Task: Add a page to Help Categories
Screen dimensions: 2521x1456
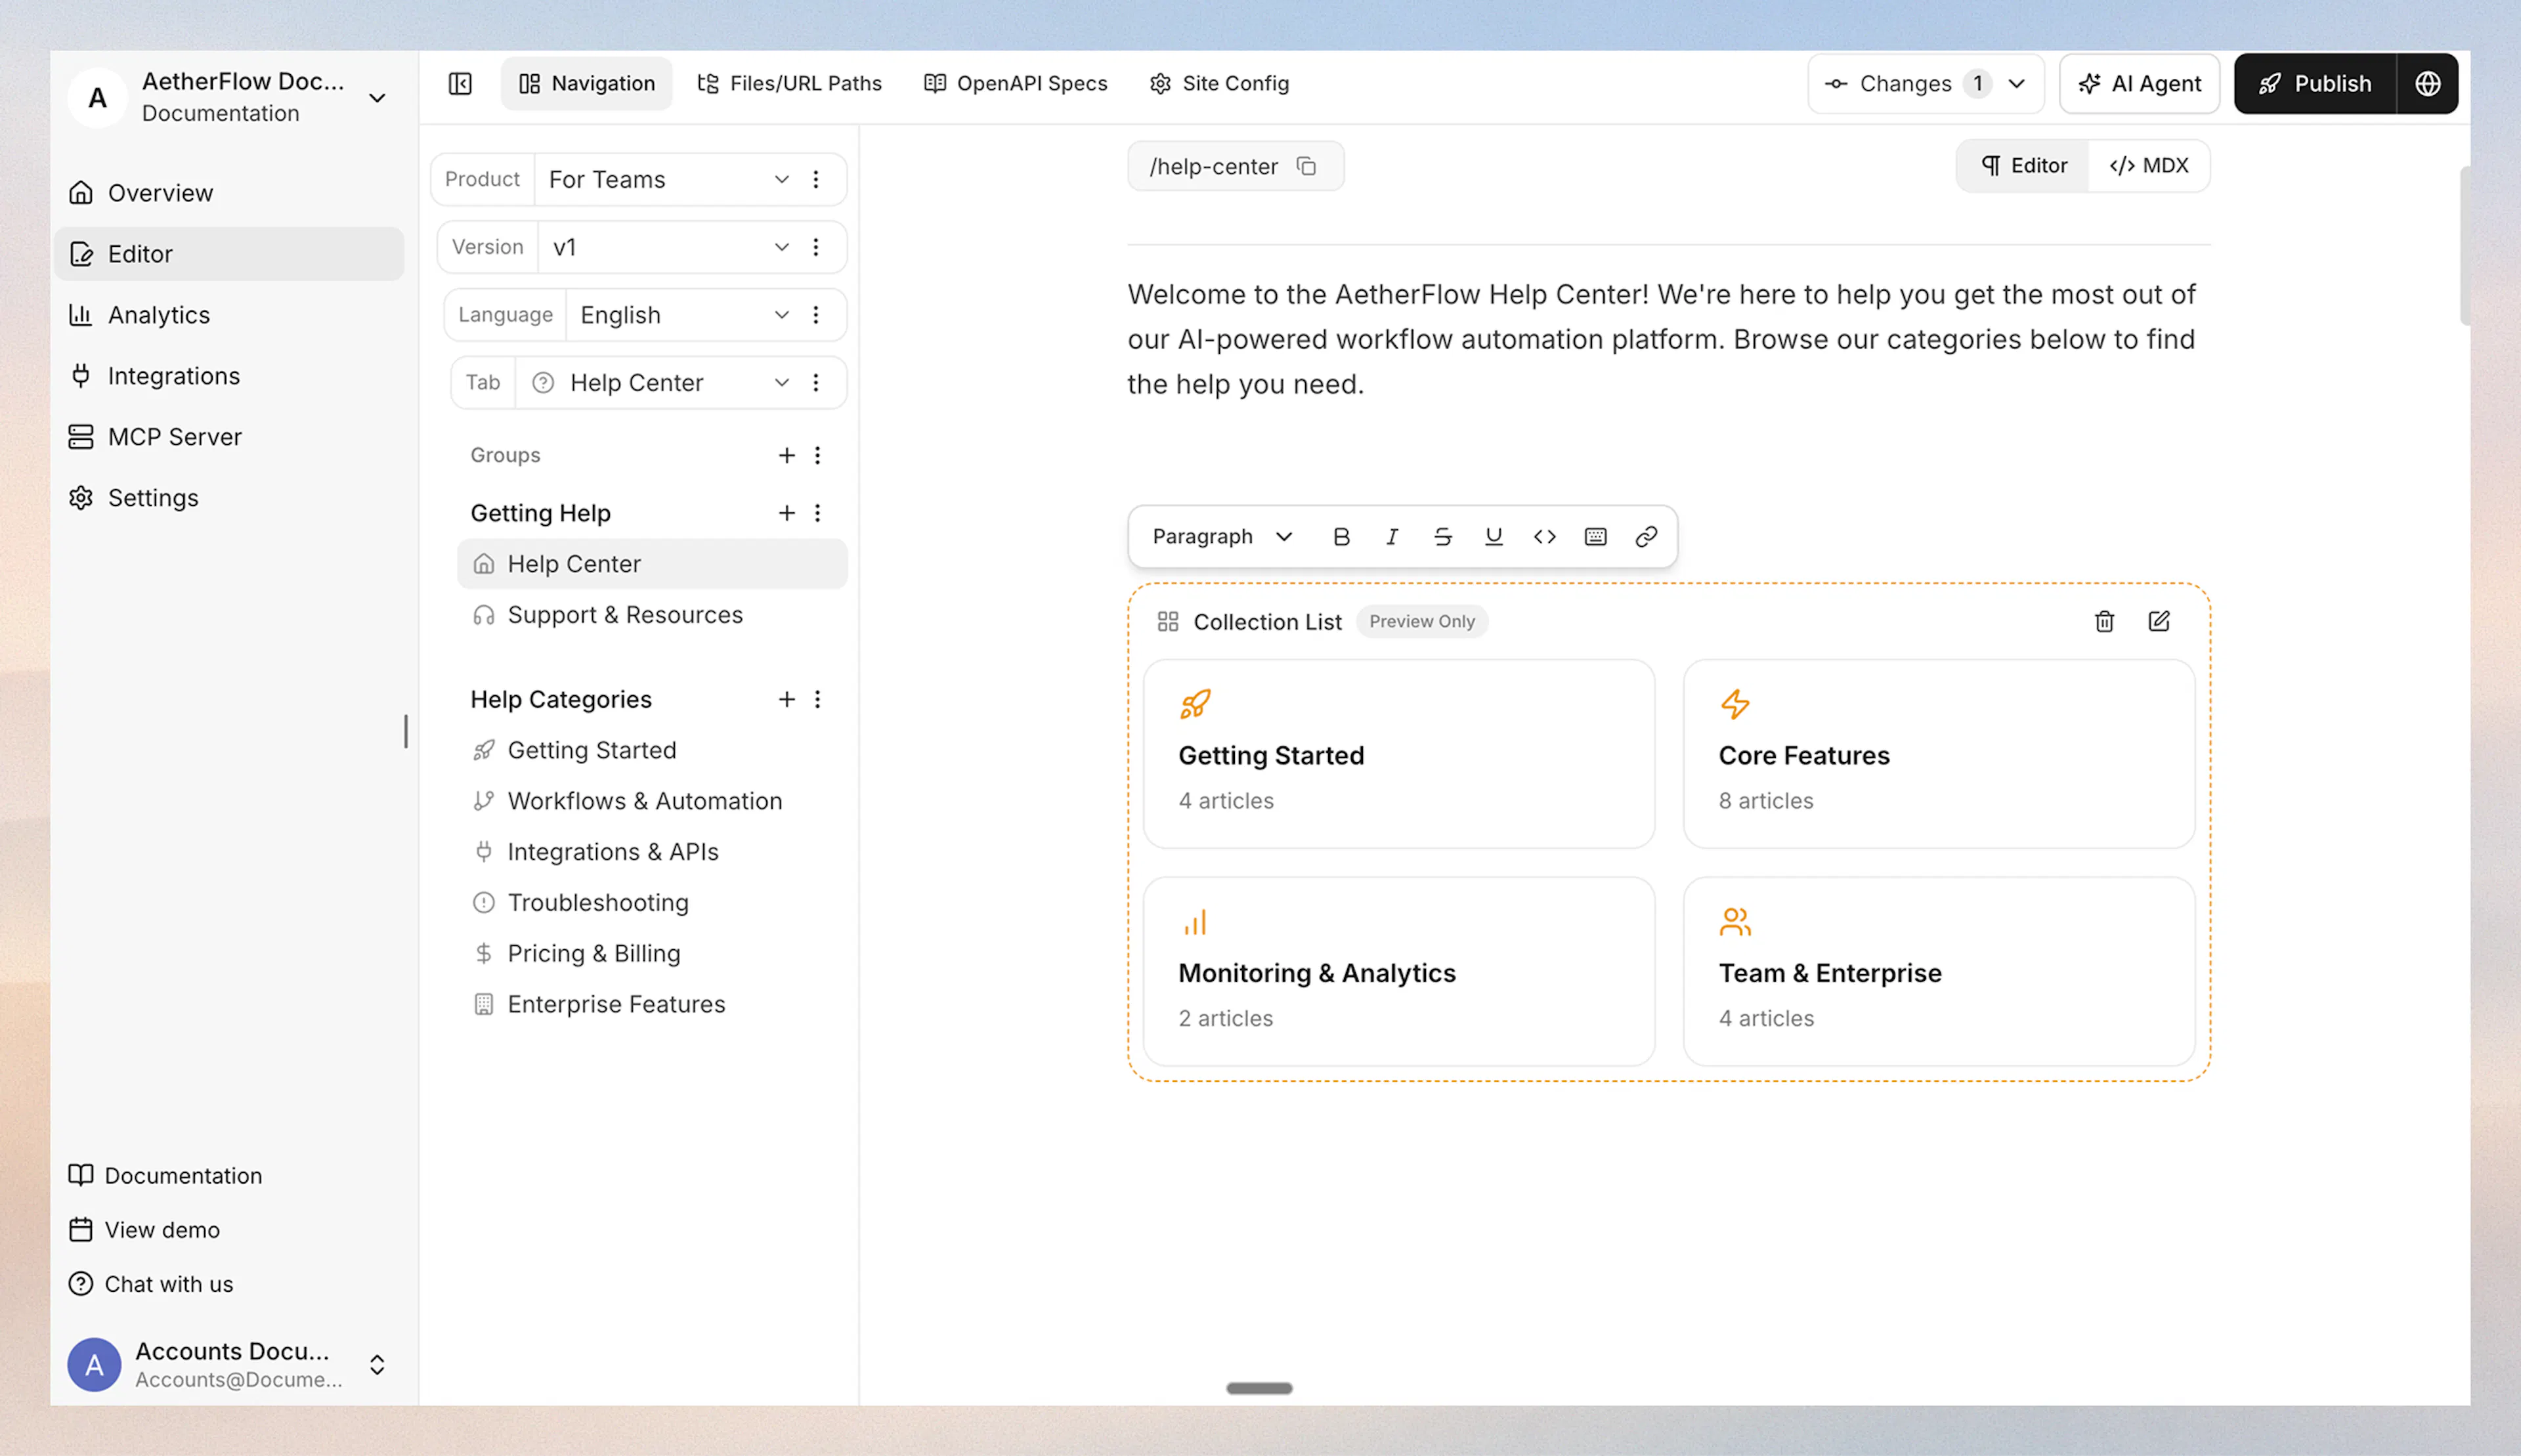Action: coord(786,699)
